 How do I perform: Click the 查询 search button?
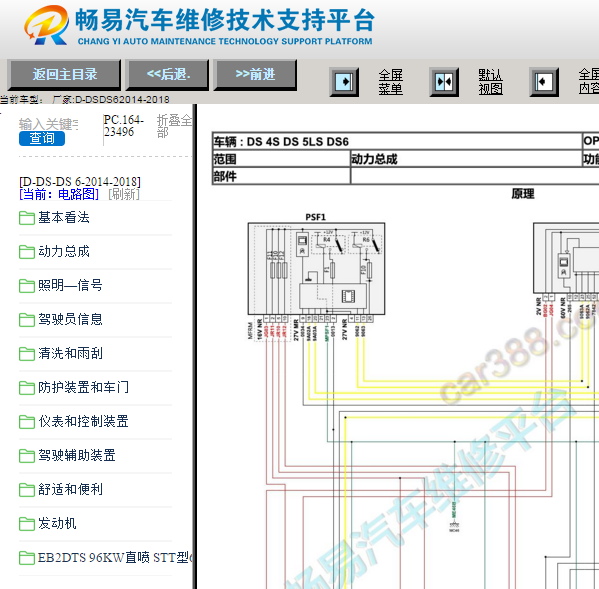(42, 138)
